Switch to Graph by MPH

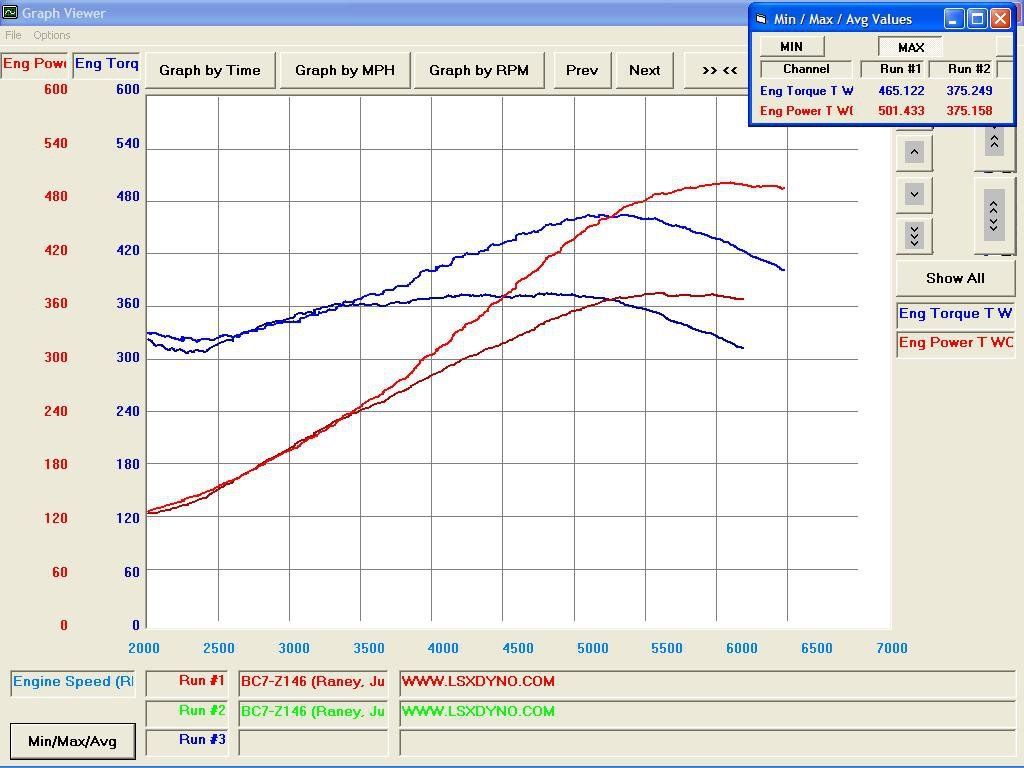tap(345, 70)
